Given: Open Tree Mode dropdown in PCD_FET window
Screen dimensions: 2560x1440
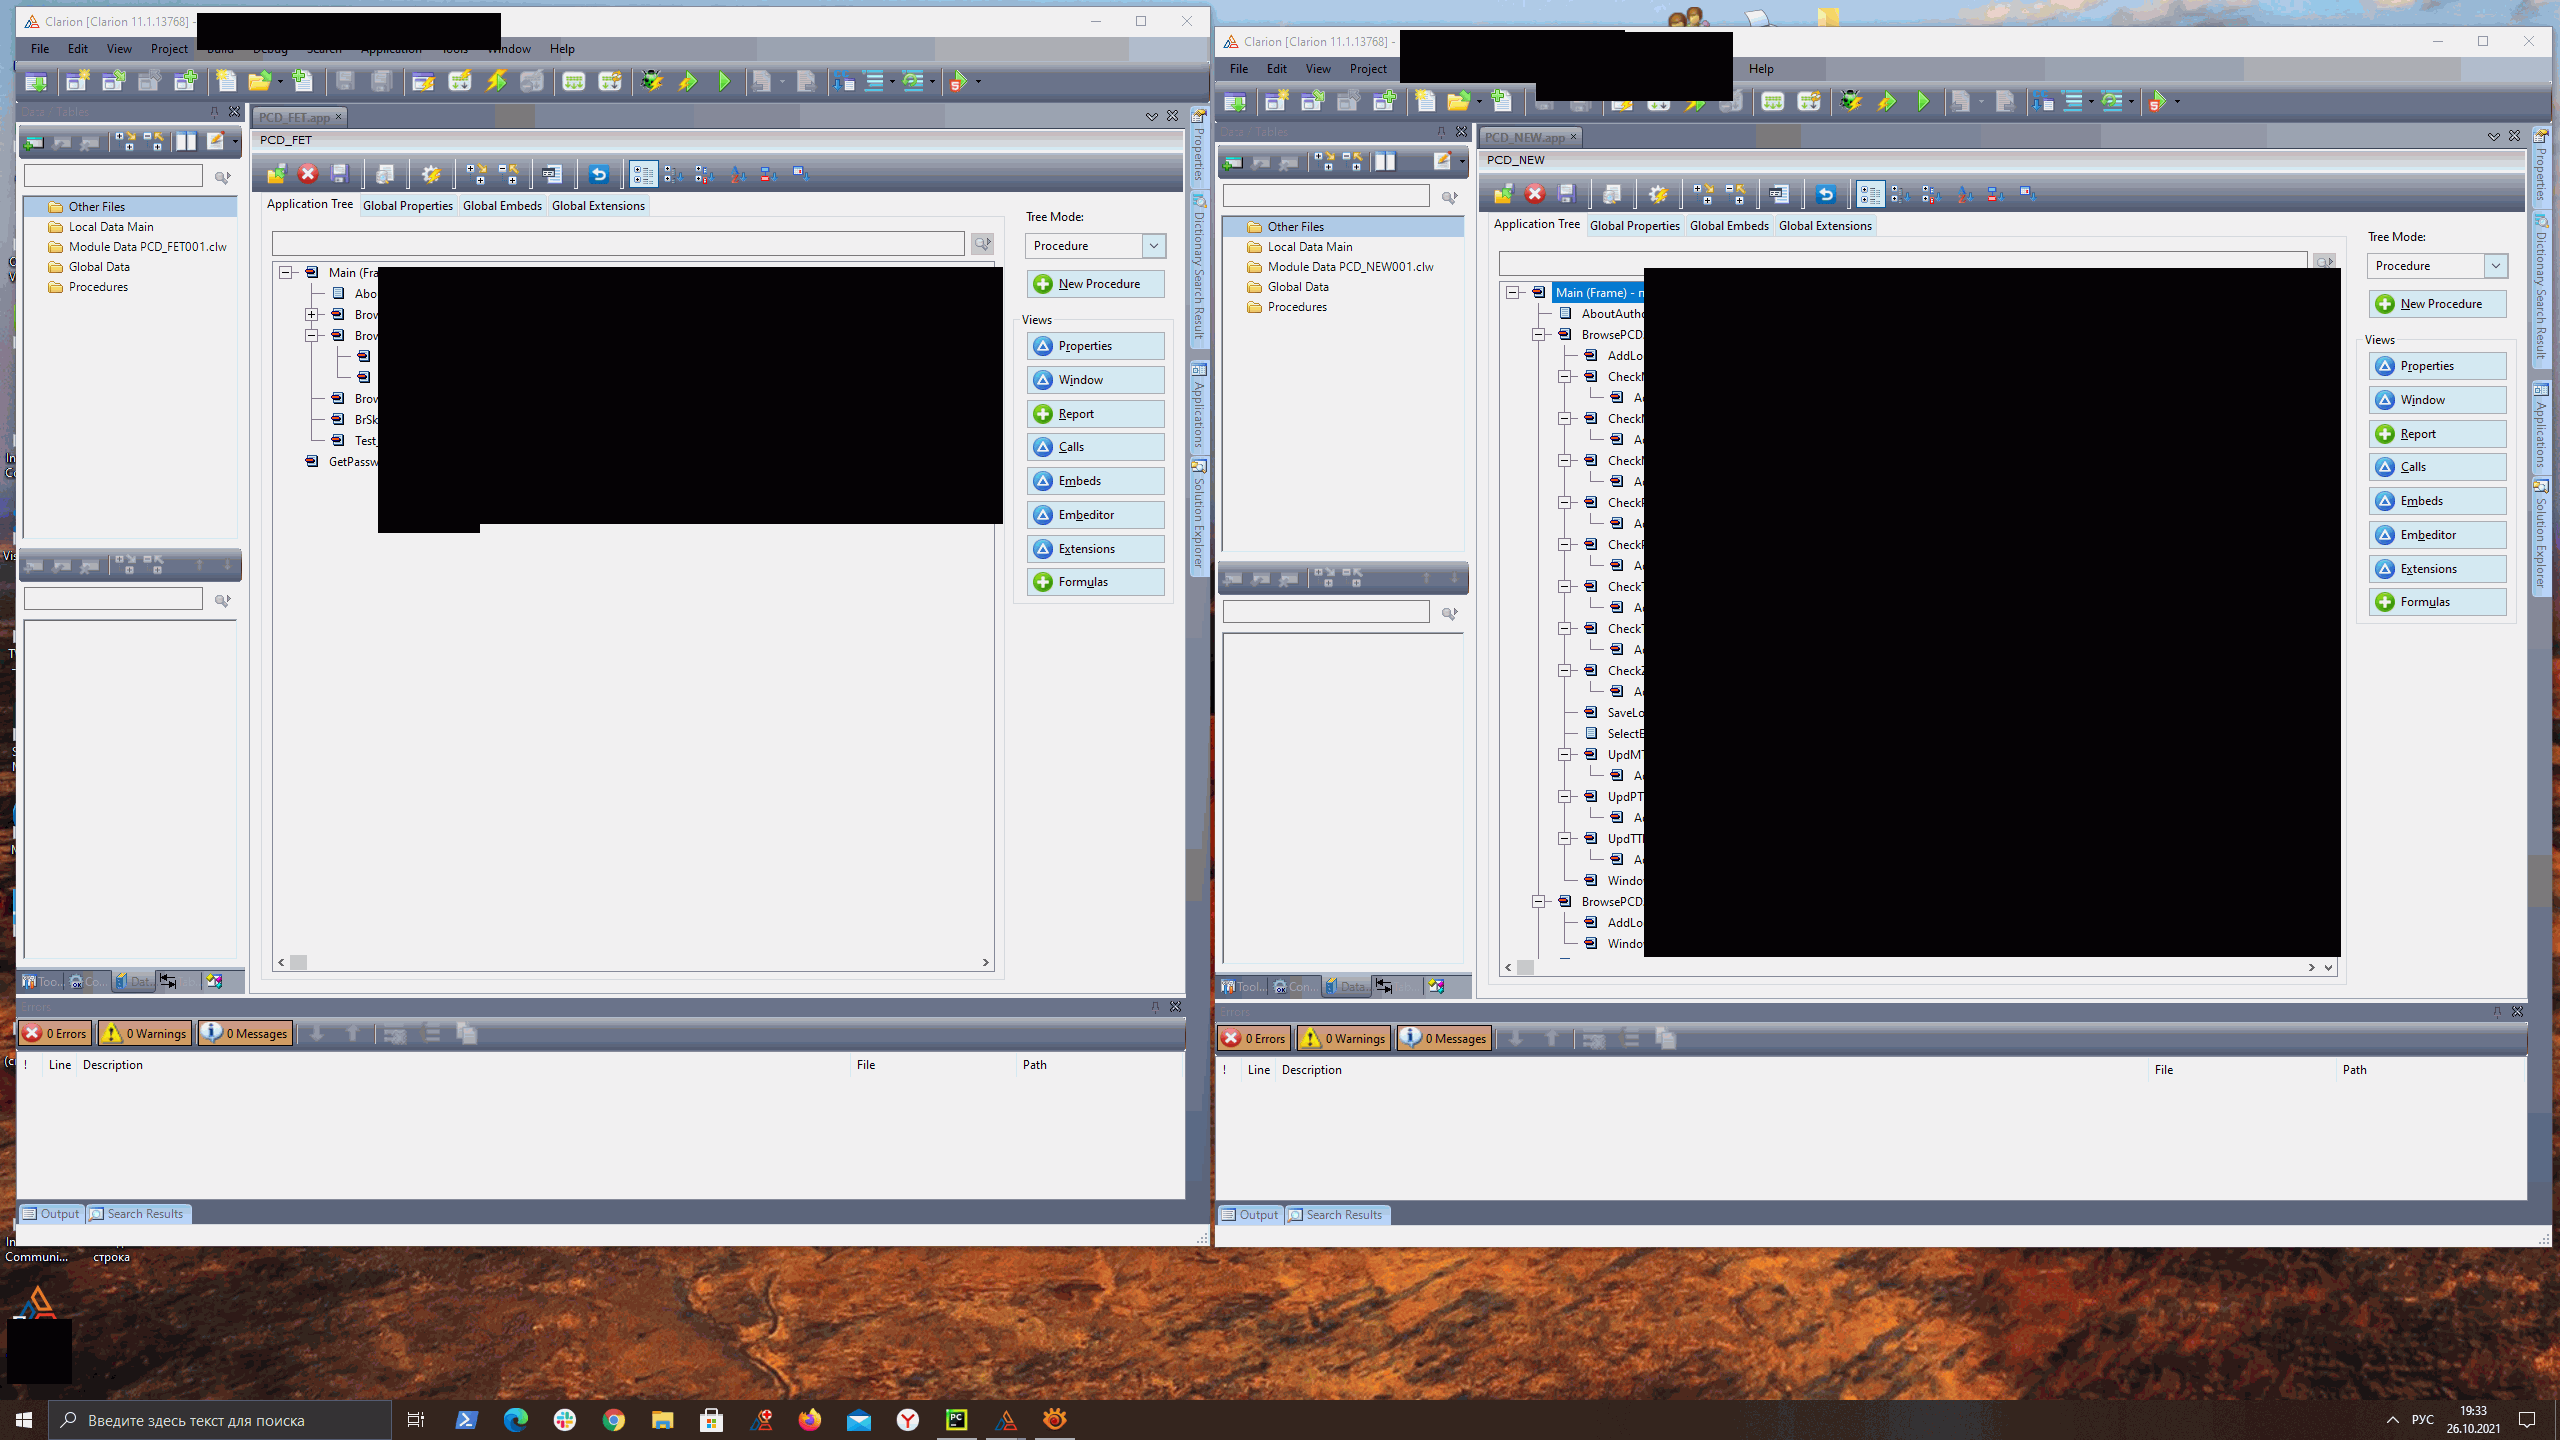Looking at the screenshot, I should [1153, 246].
